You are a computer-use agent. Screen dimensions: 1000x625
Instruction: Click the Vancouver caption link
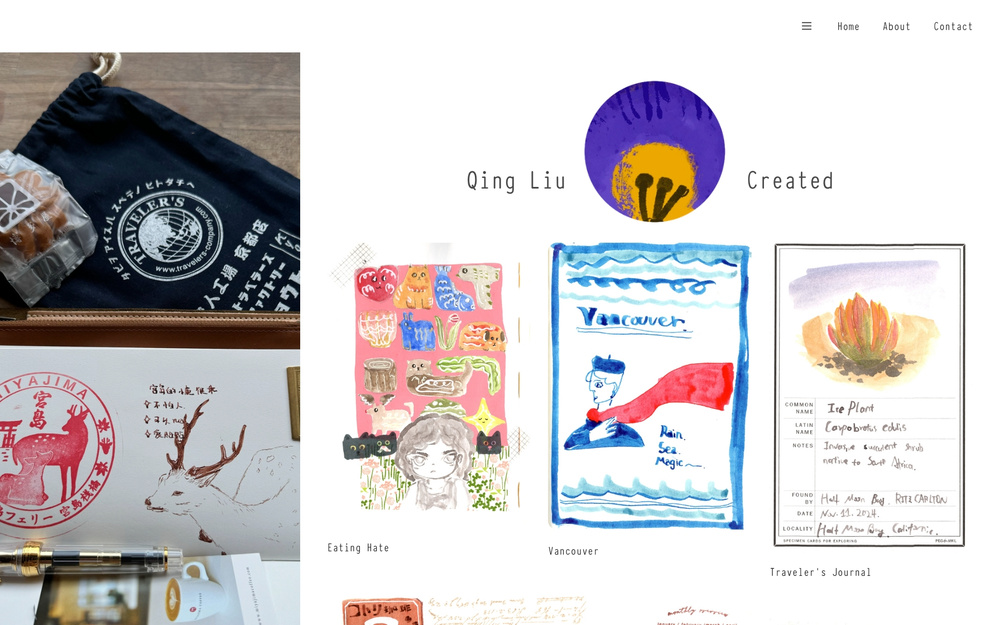coord(573,551)
